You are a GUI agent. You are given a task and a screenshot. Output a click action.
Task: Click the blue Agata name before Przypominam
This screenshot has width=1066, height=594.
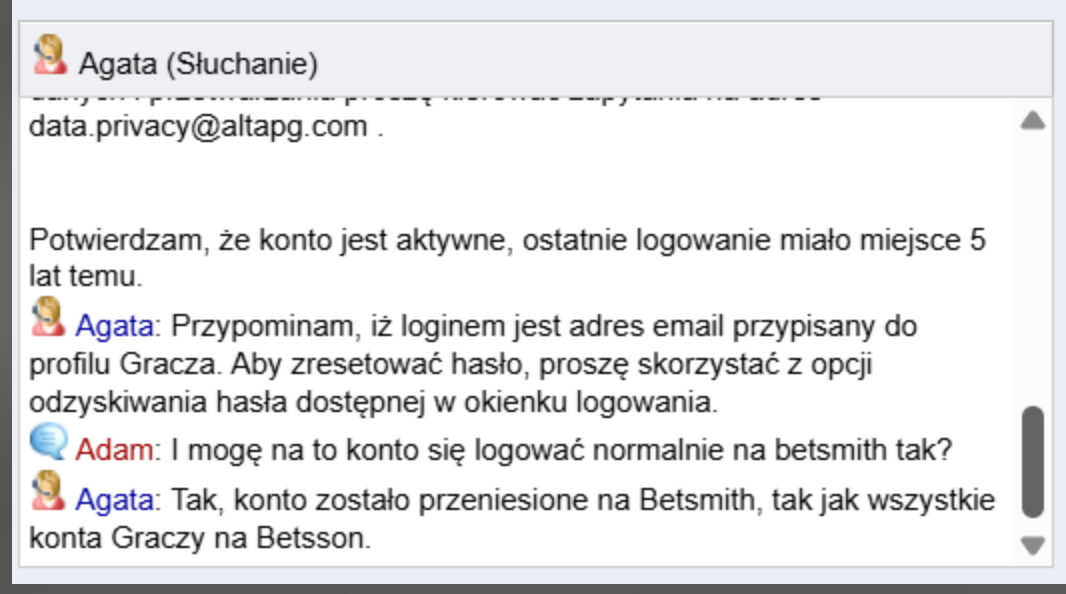[114, 326]
